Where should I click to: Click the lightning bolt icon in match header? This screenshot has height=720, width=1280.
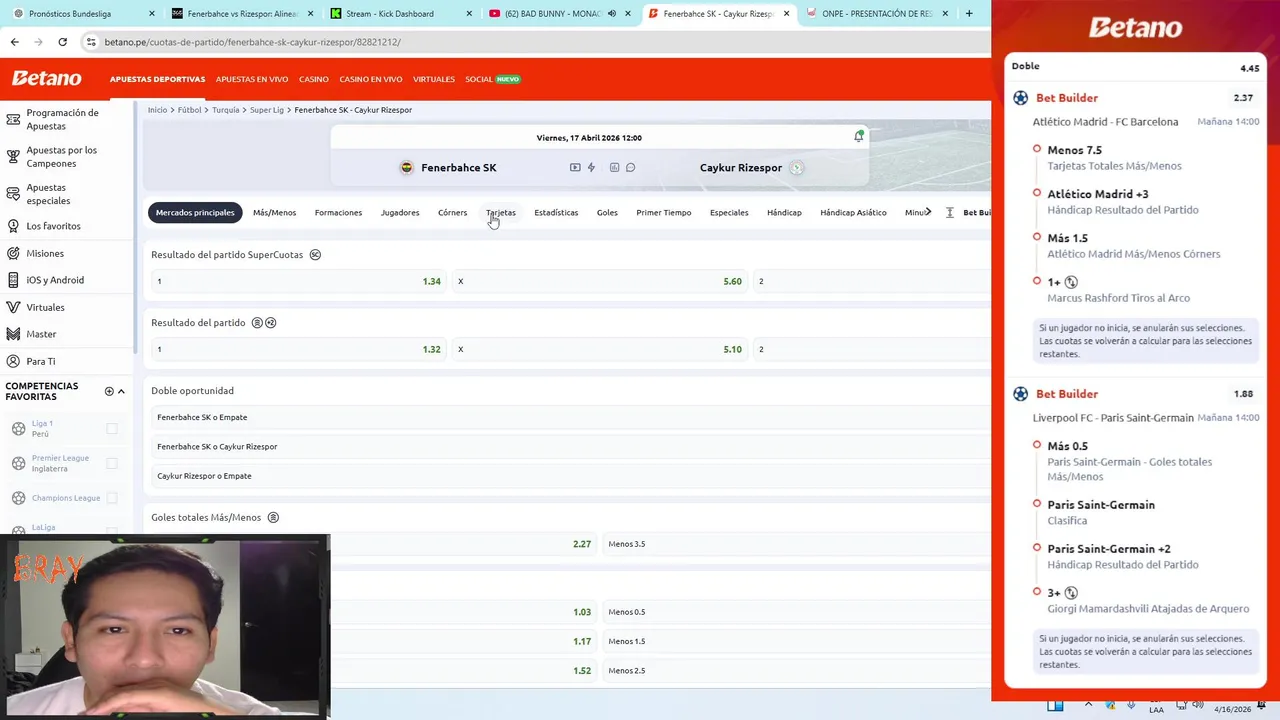click(x=591, y=168)
